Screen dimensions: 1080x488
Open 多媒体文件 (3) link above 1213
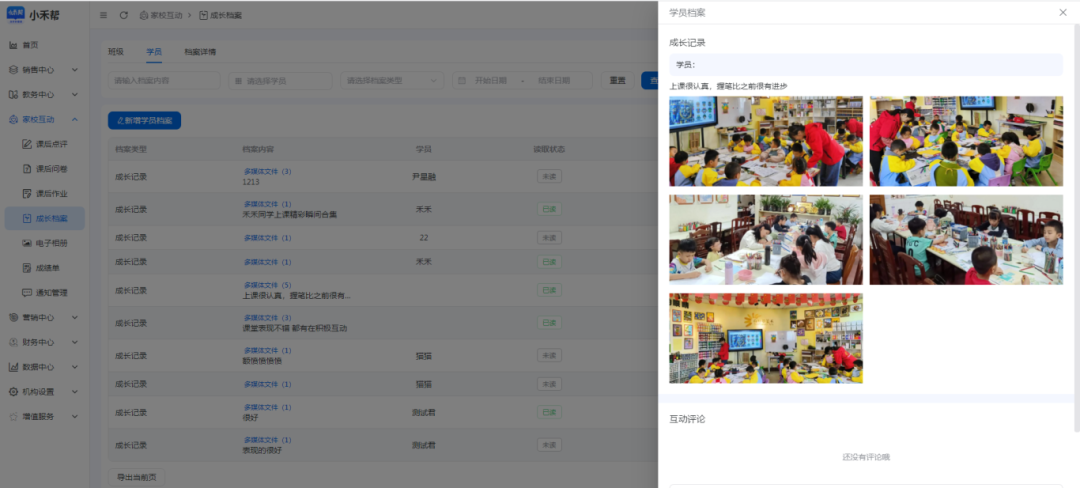(267, 172)
